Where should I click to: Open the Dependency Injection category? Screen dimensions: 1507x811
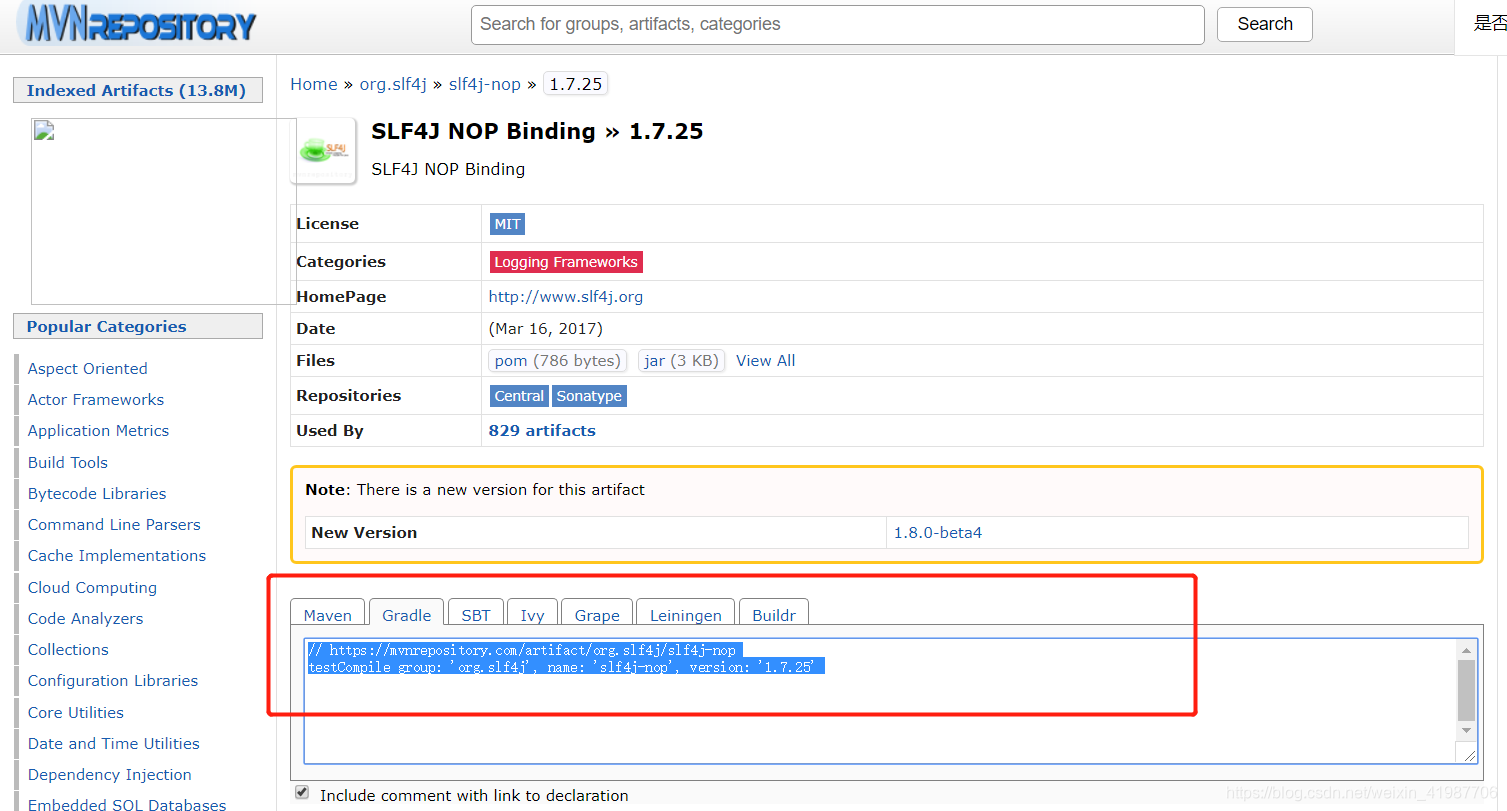pos(110,774)
